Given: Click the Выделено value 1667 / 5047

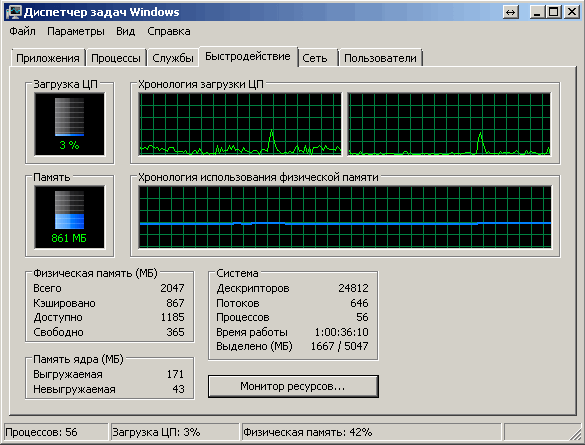Looking at the screenshot, I should 340,346.
